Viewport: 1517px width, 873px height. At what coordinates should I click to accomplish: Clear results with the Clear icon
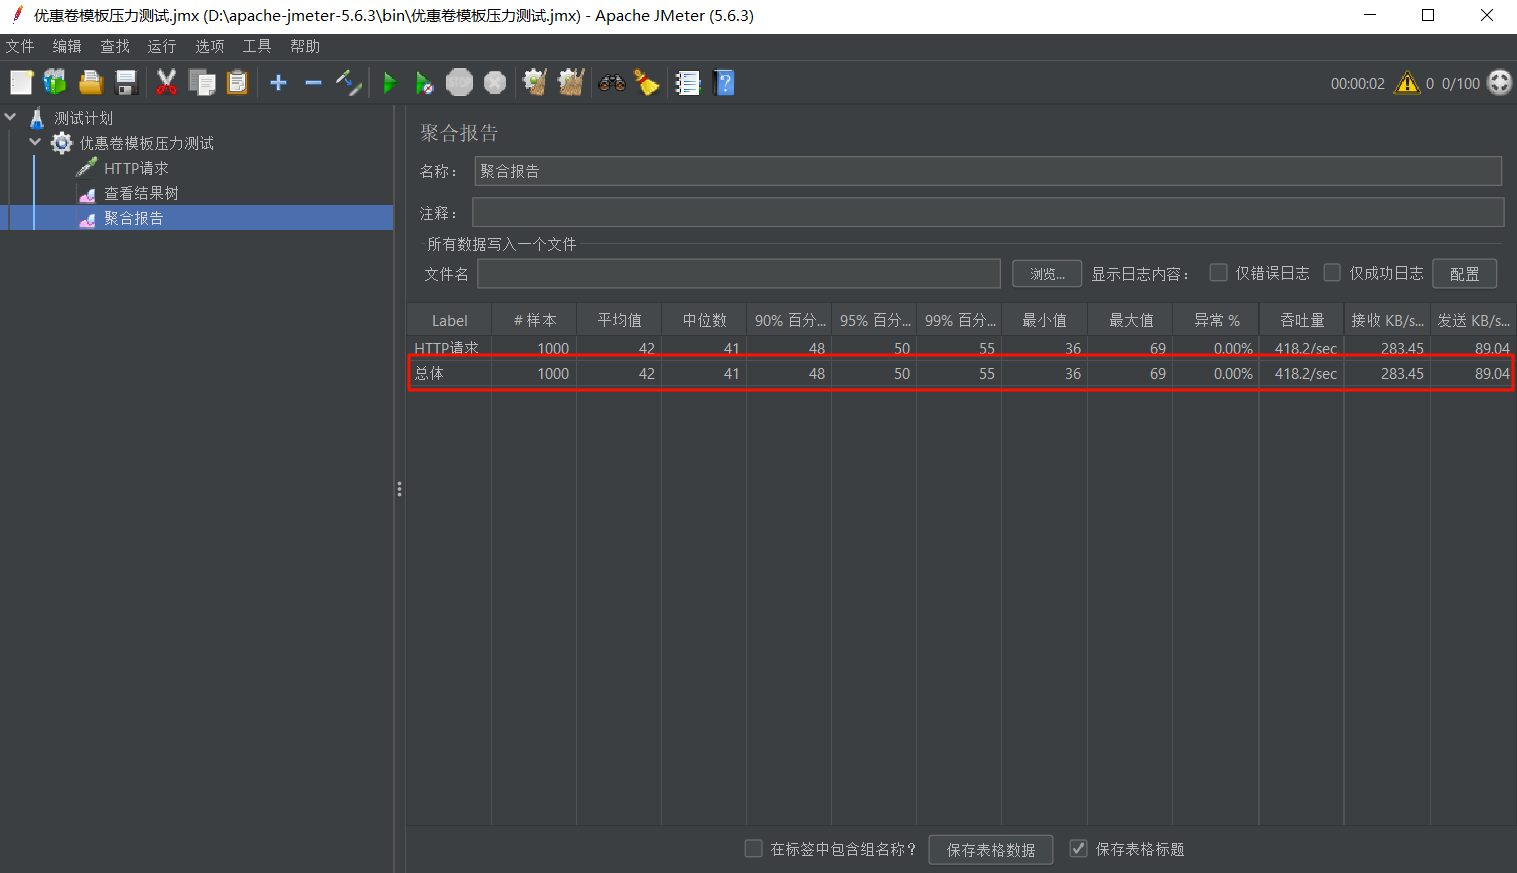[x=535, y=83]
